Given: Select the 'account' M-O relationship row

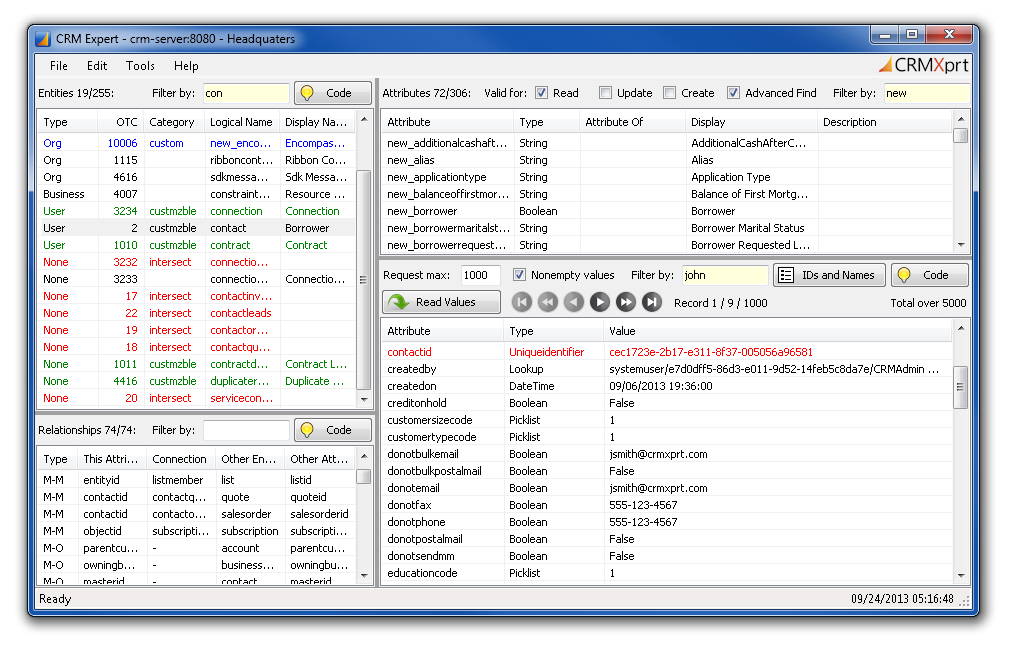Looking at the screenshot, I should click(196, 548).
